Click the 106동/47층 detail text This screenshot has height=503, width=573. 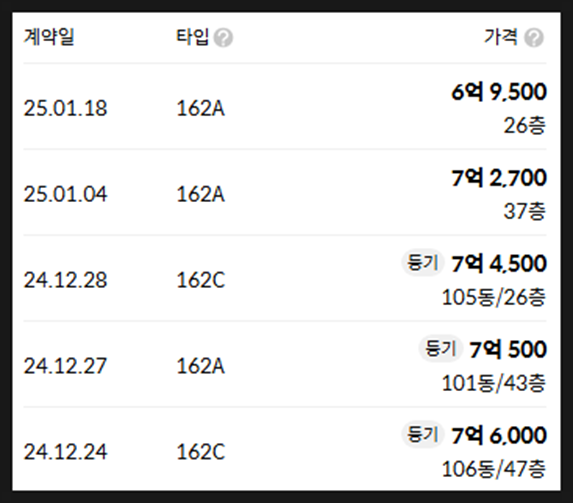(x=494, y=469)
